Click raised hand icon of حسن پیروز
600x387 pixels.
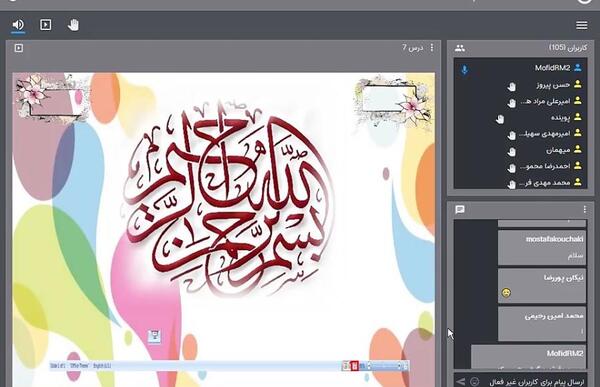click(512, 87)
